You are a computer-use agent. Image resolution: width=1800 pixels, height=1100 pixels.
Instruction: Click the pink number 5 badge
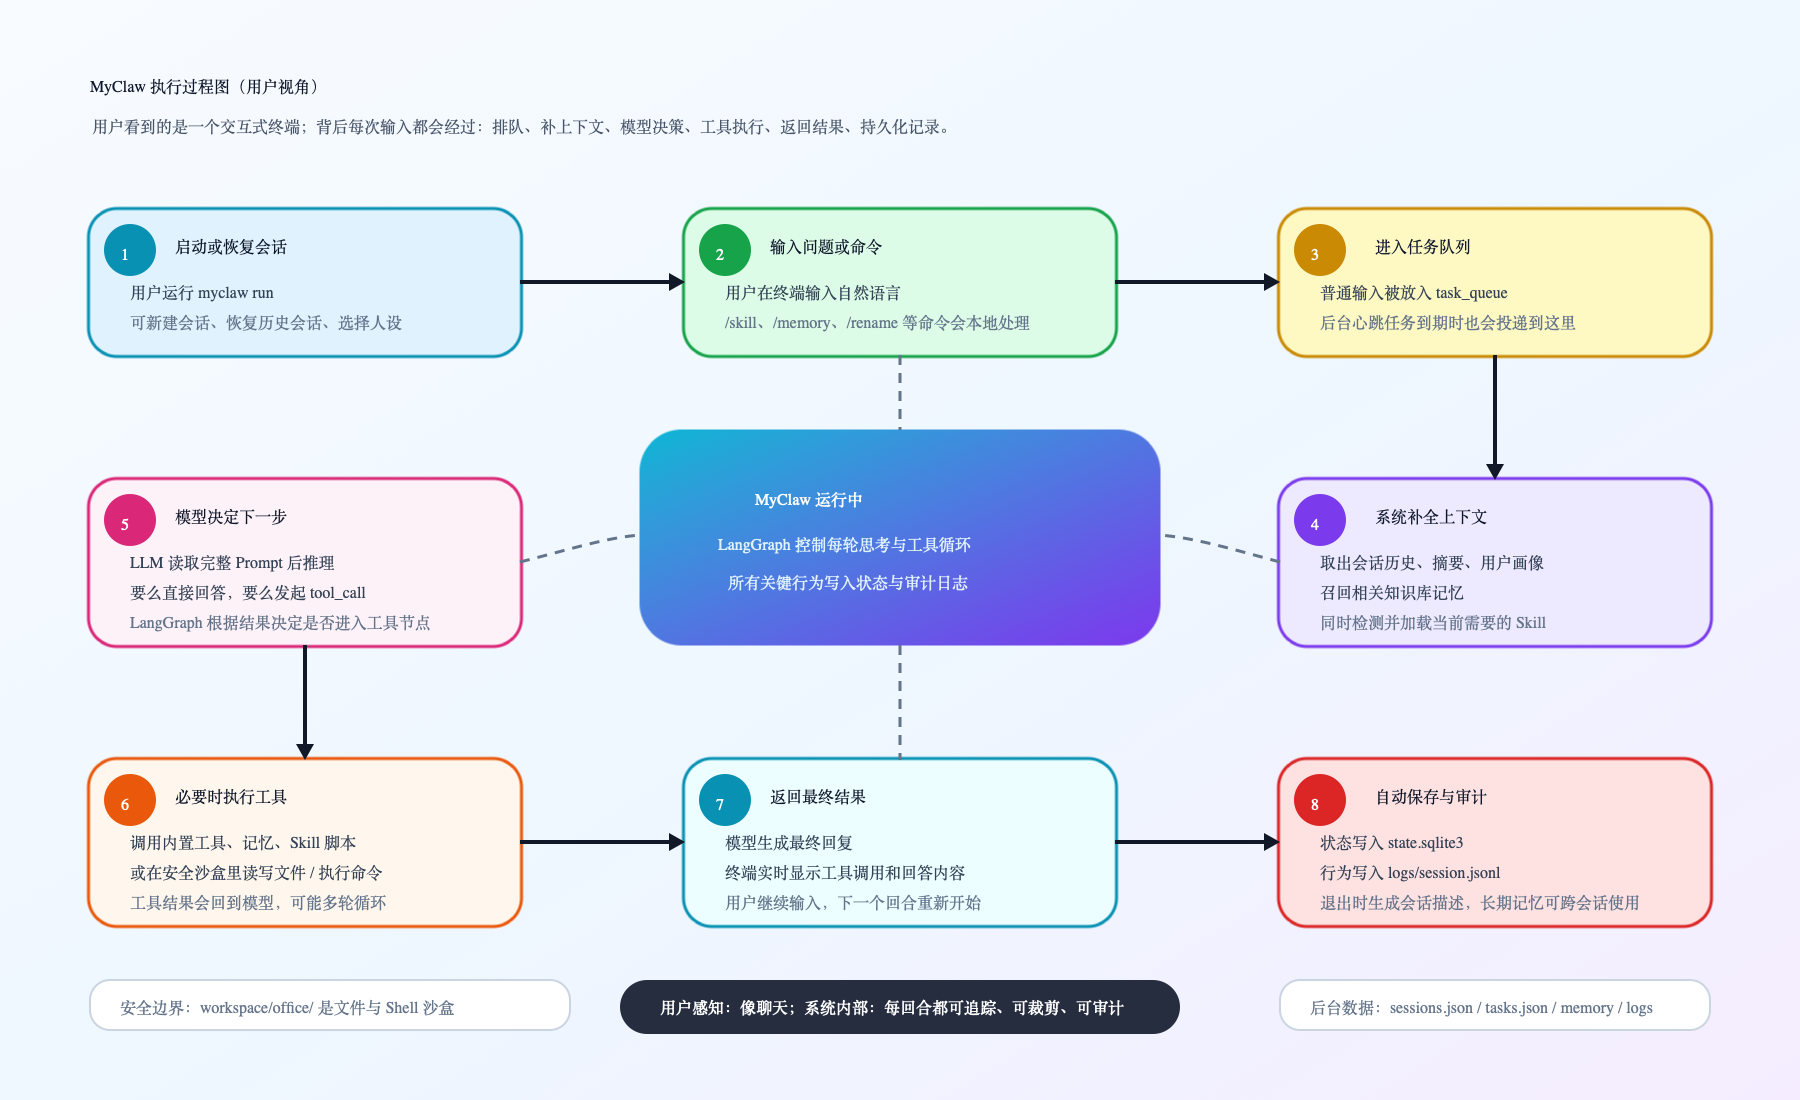130,520
